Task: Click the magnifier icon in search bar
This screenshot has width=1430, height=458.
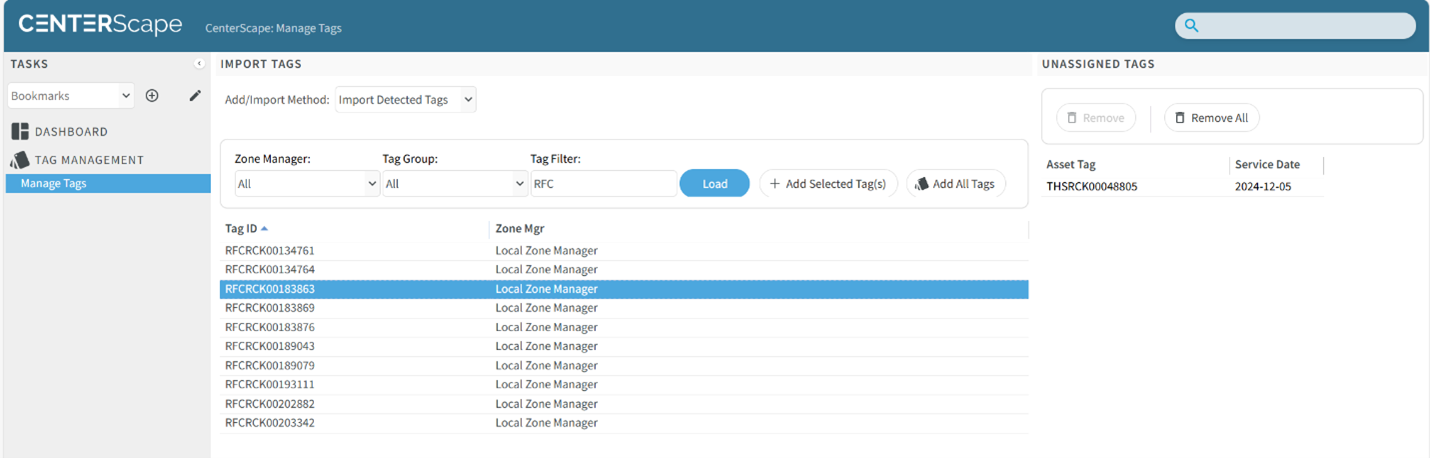Action: (1191, 26)
